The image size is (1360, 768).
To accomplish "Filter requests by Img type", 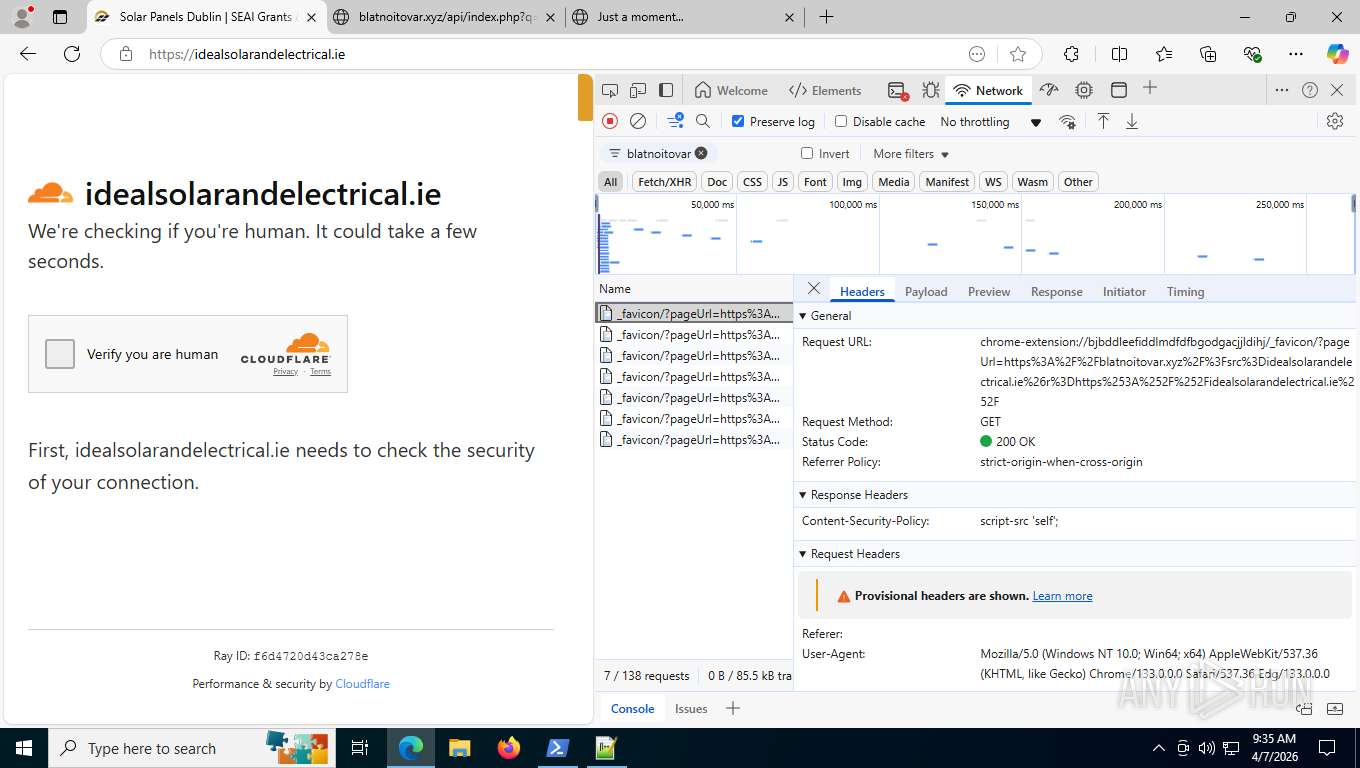I will point(852,182).
